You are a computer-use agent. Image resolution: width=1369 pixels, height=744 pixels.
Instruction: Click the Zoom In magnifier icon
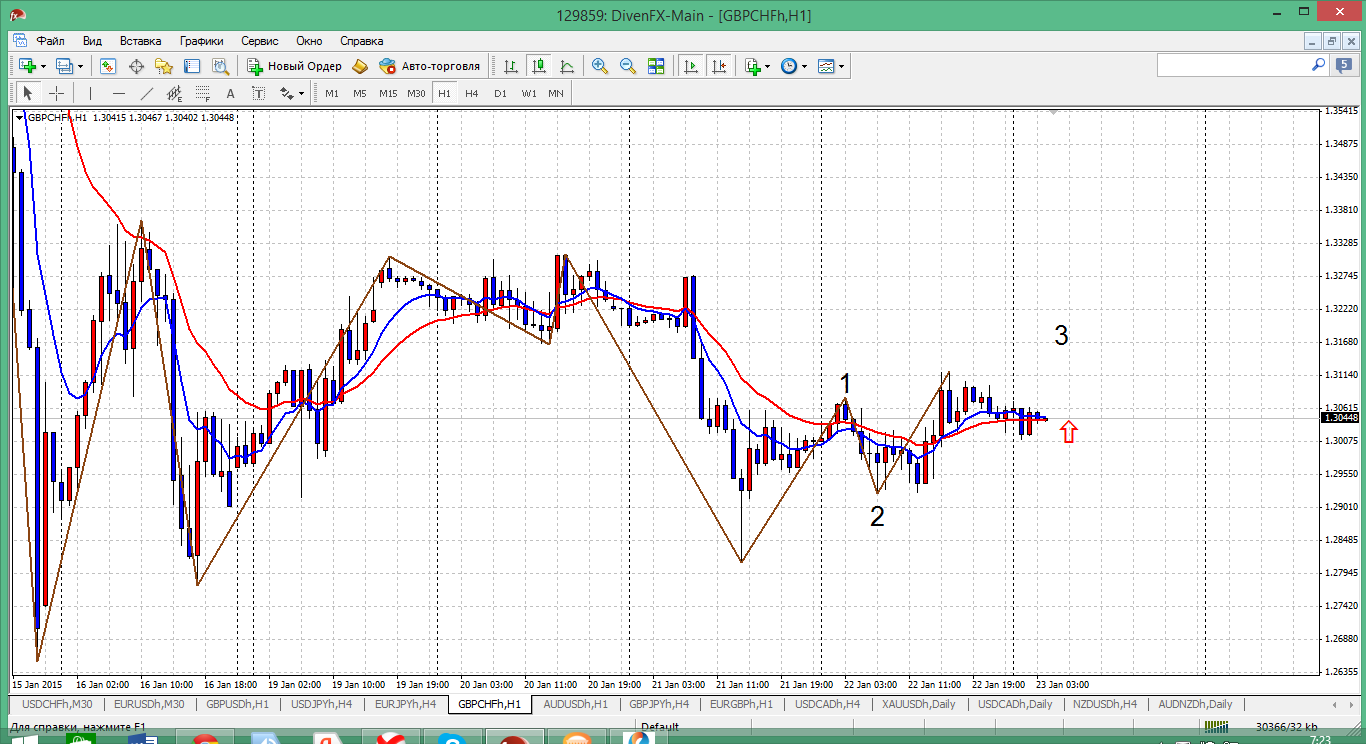tap(600, 66)
